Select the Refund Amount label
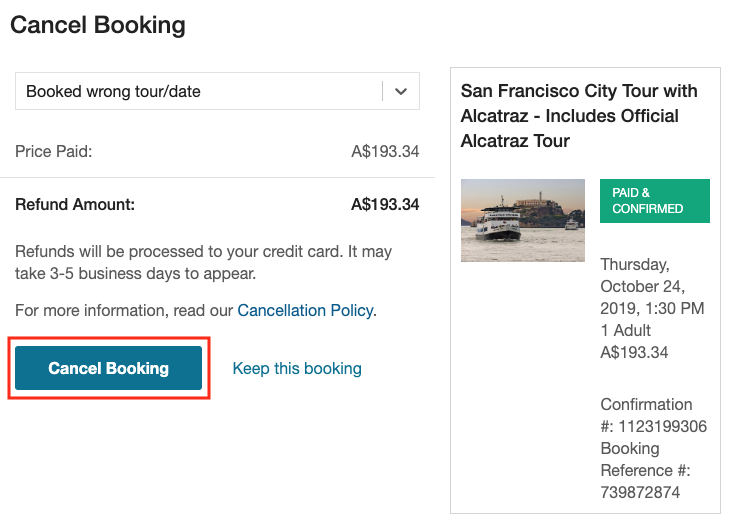Viewport: 734px width, 528px height. (75, 205)
